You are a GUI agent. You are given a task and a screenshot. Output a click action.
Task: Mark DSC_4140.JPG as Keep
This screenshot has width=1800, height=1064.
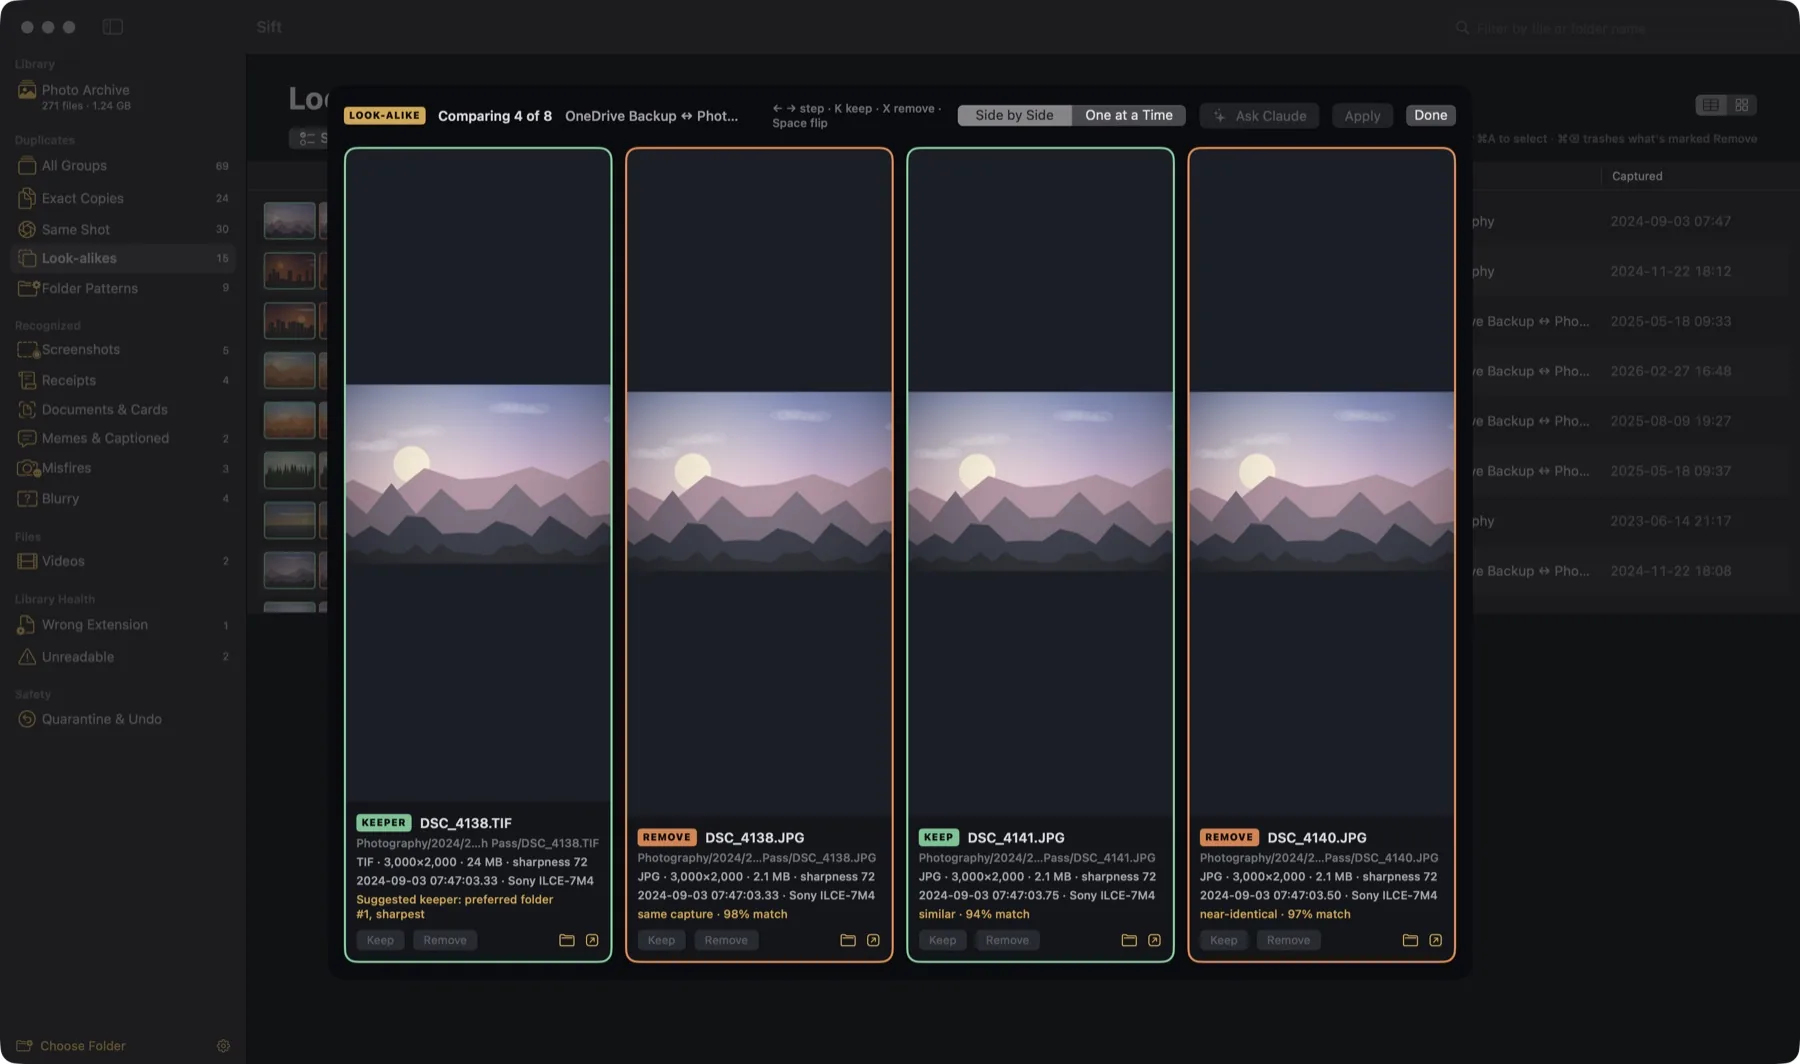(x=1223, y=940)
